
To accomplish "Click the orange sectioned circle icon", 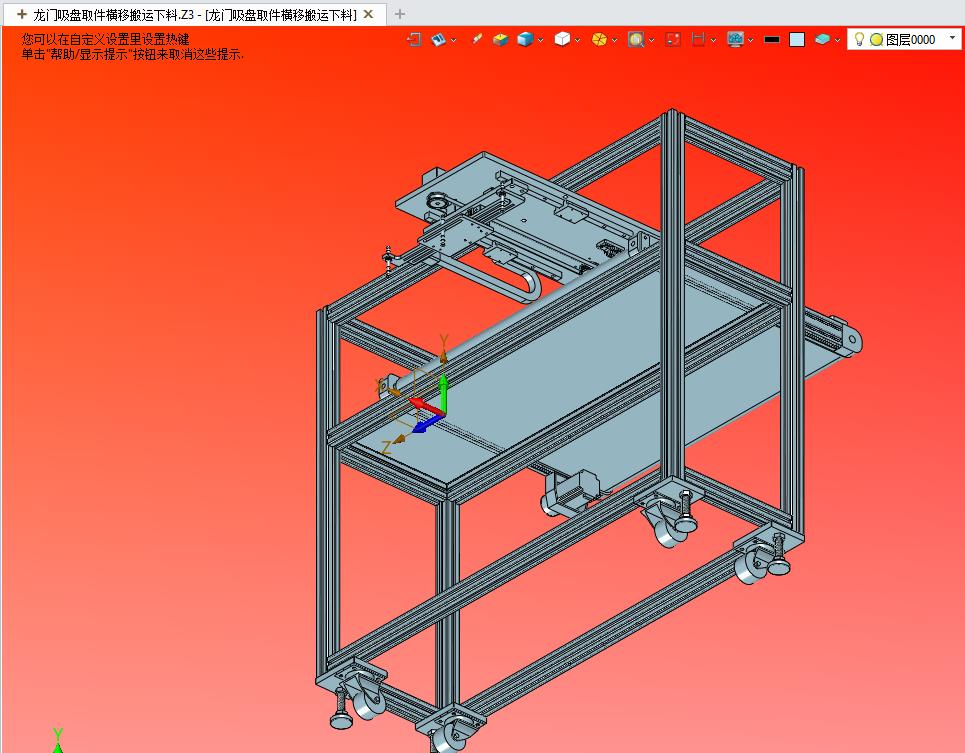I will click(x=599, y=39).
